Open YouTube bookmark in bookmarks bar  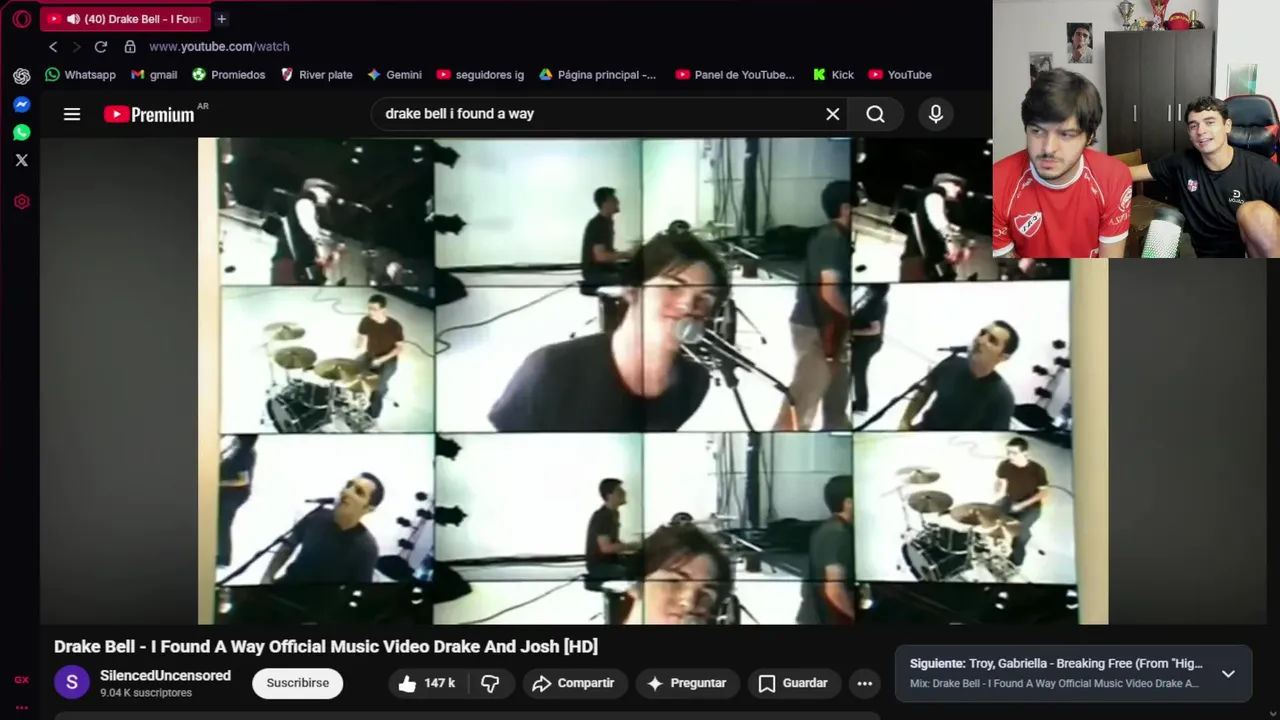click(x=900, y=75)
